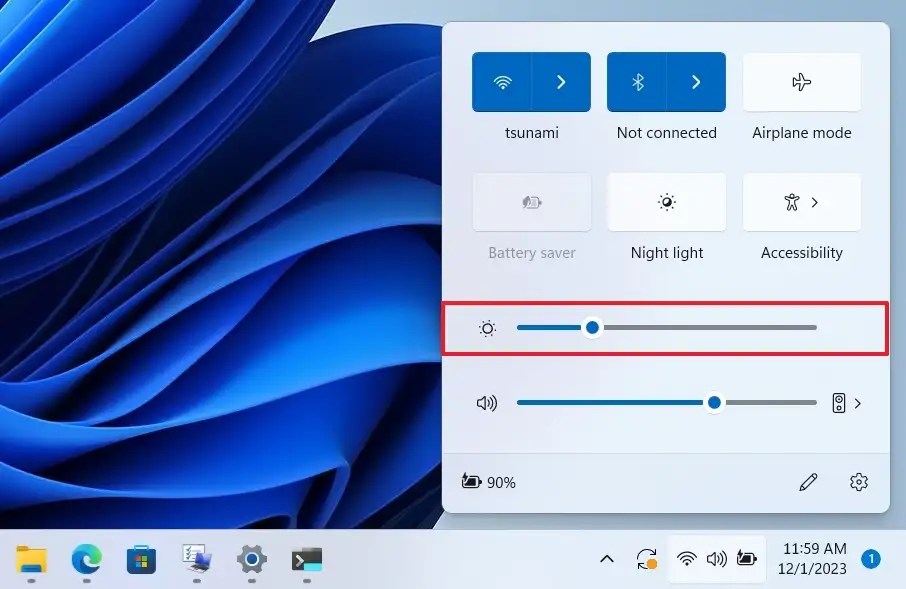Select the audio output device icon
The height and width of the screenshot is (589, 906).
[x=840, y=402]
